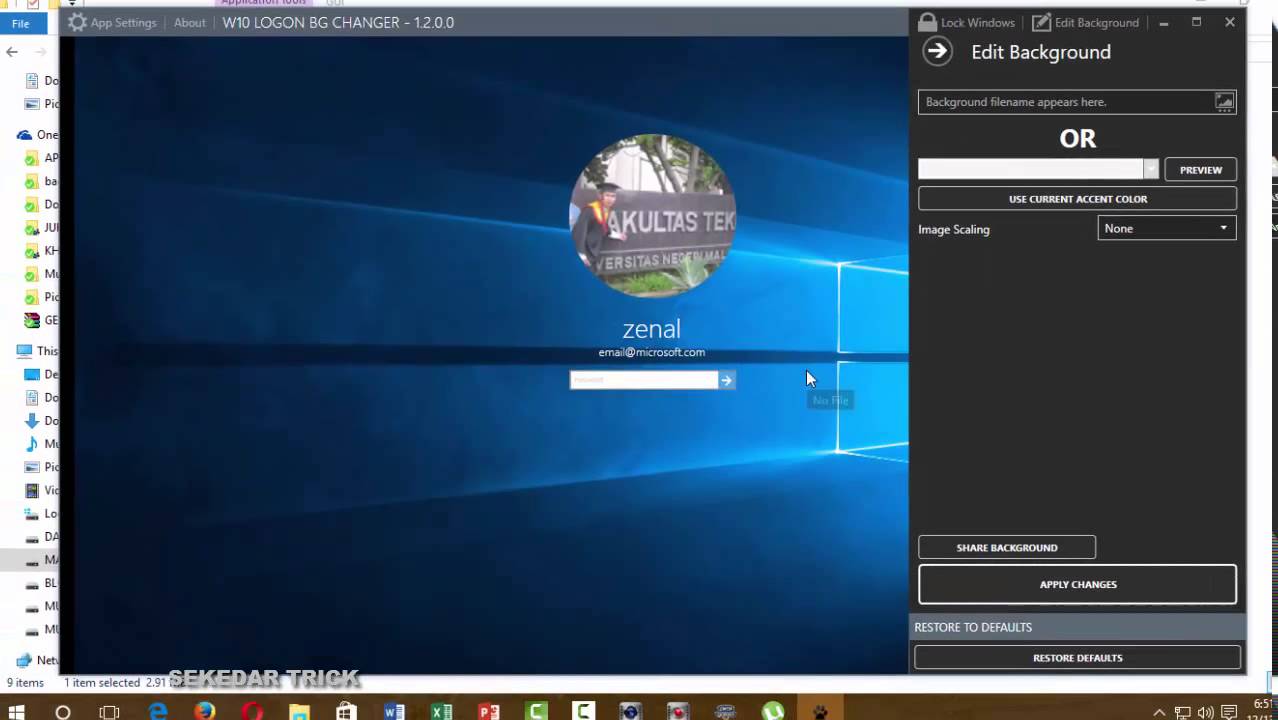Expand the accent color picker dropdown arrow
The height and width of the screenshot is (720, 1278).
1151,169
